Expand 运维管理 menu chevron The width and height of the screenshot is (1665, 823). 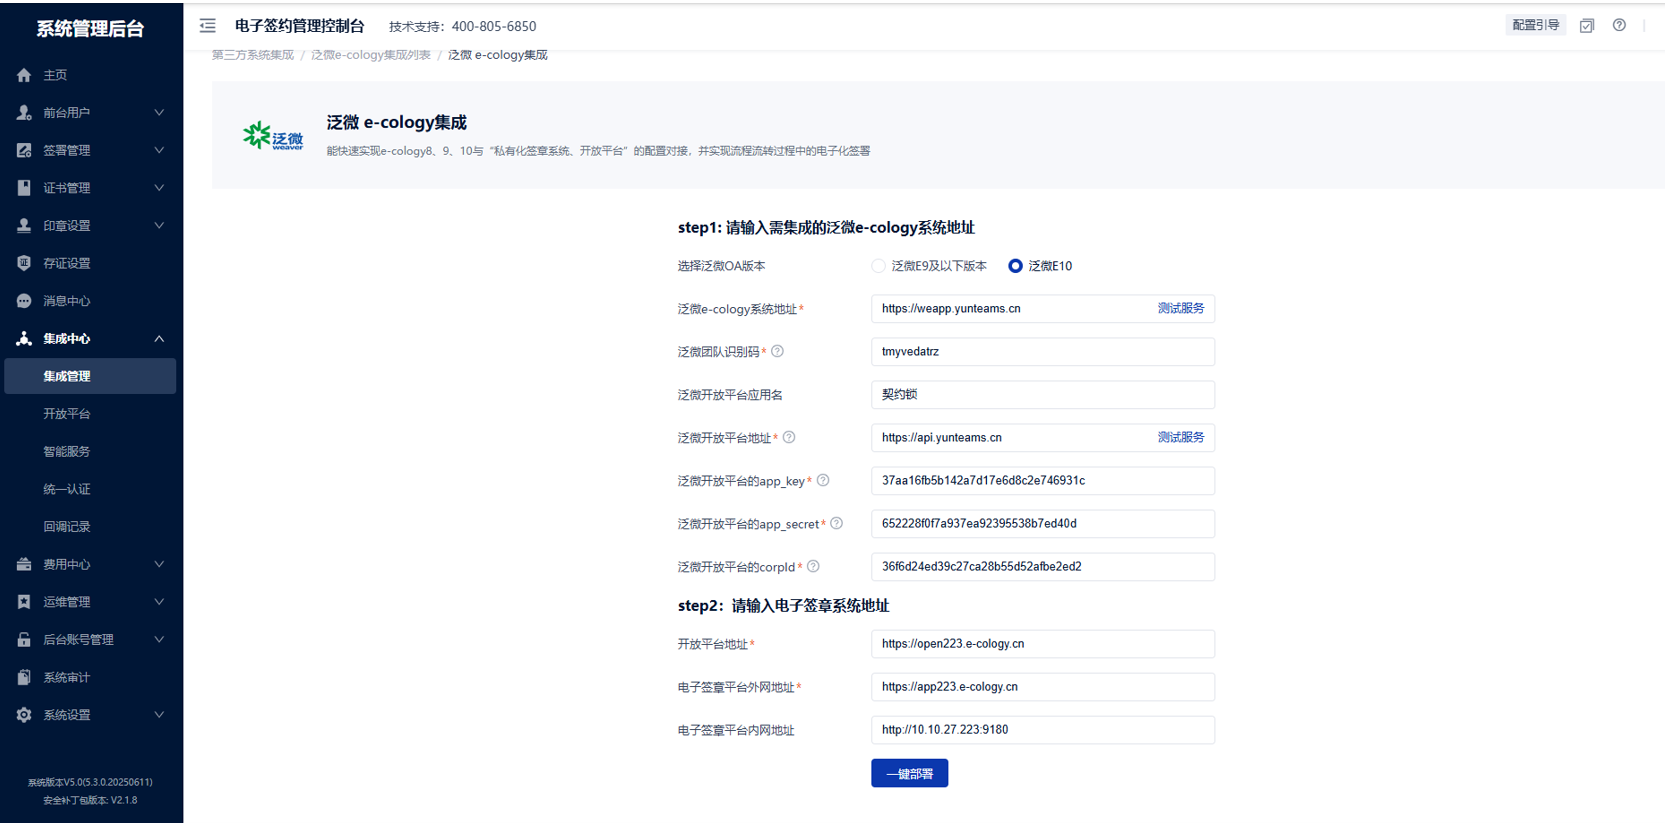pyautogui.click(x=159, y=602)
